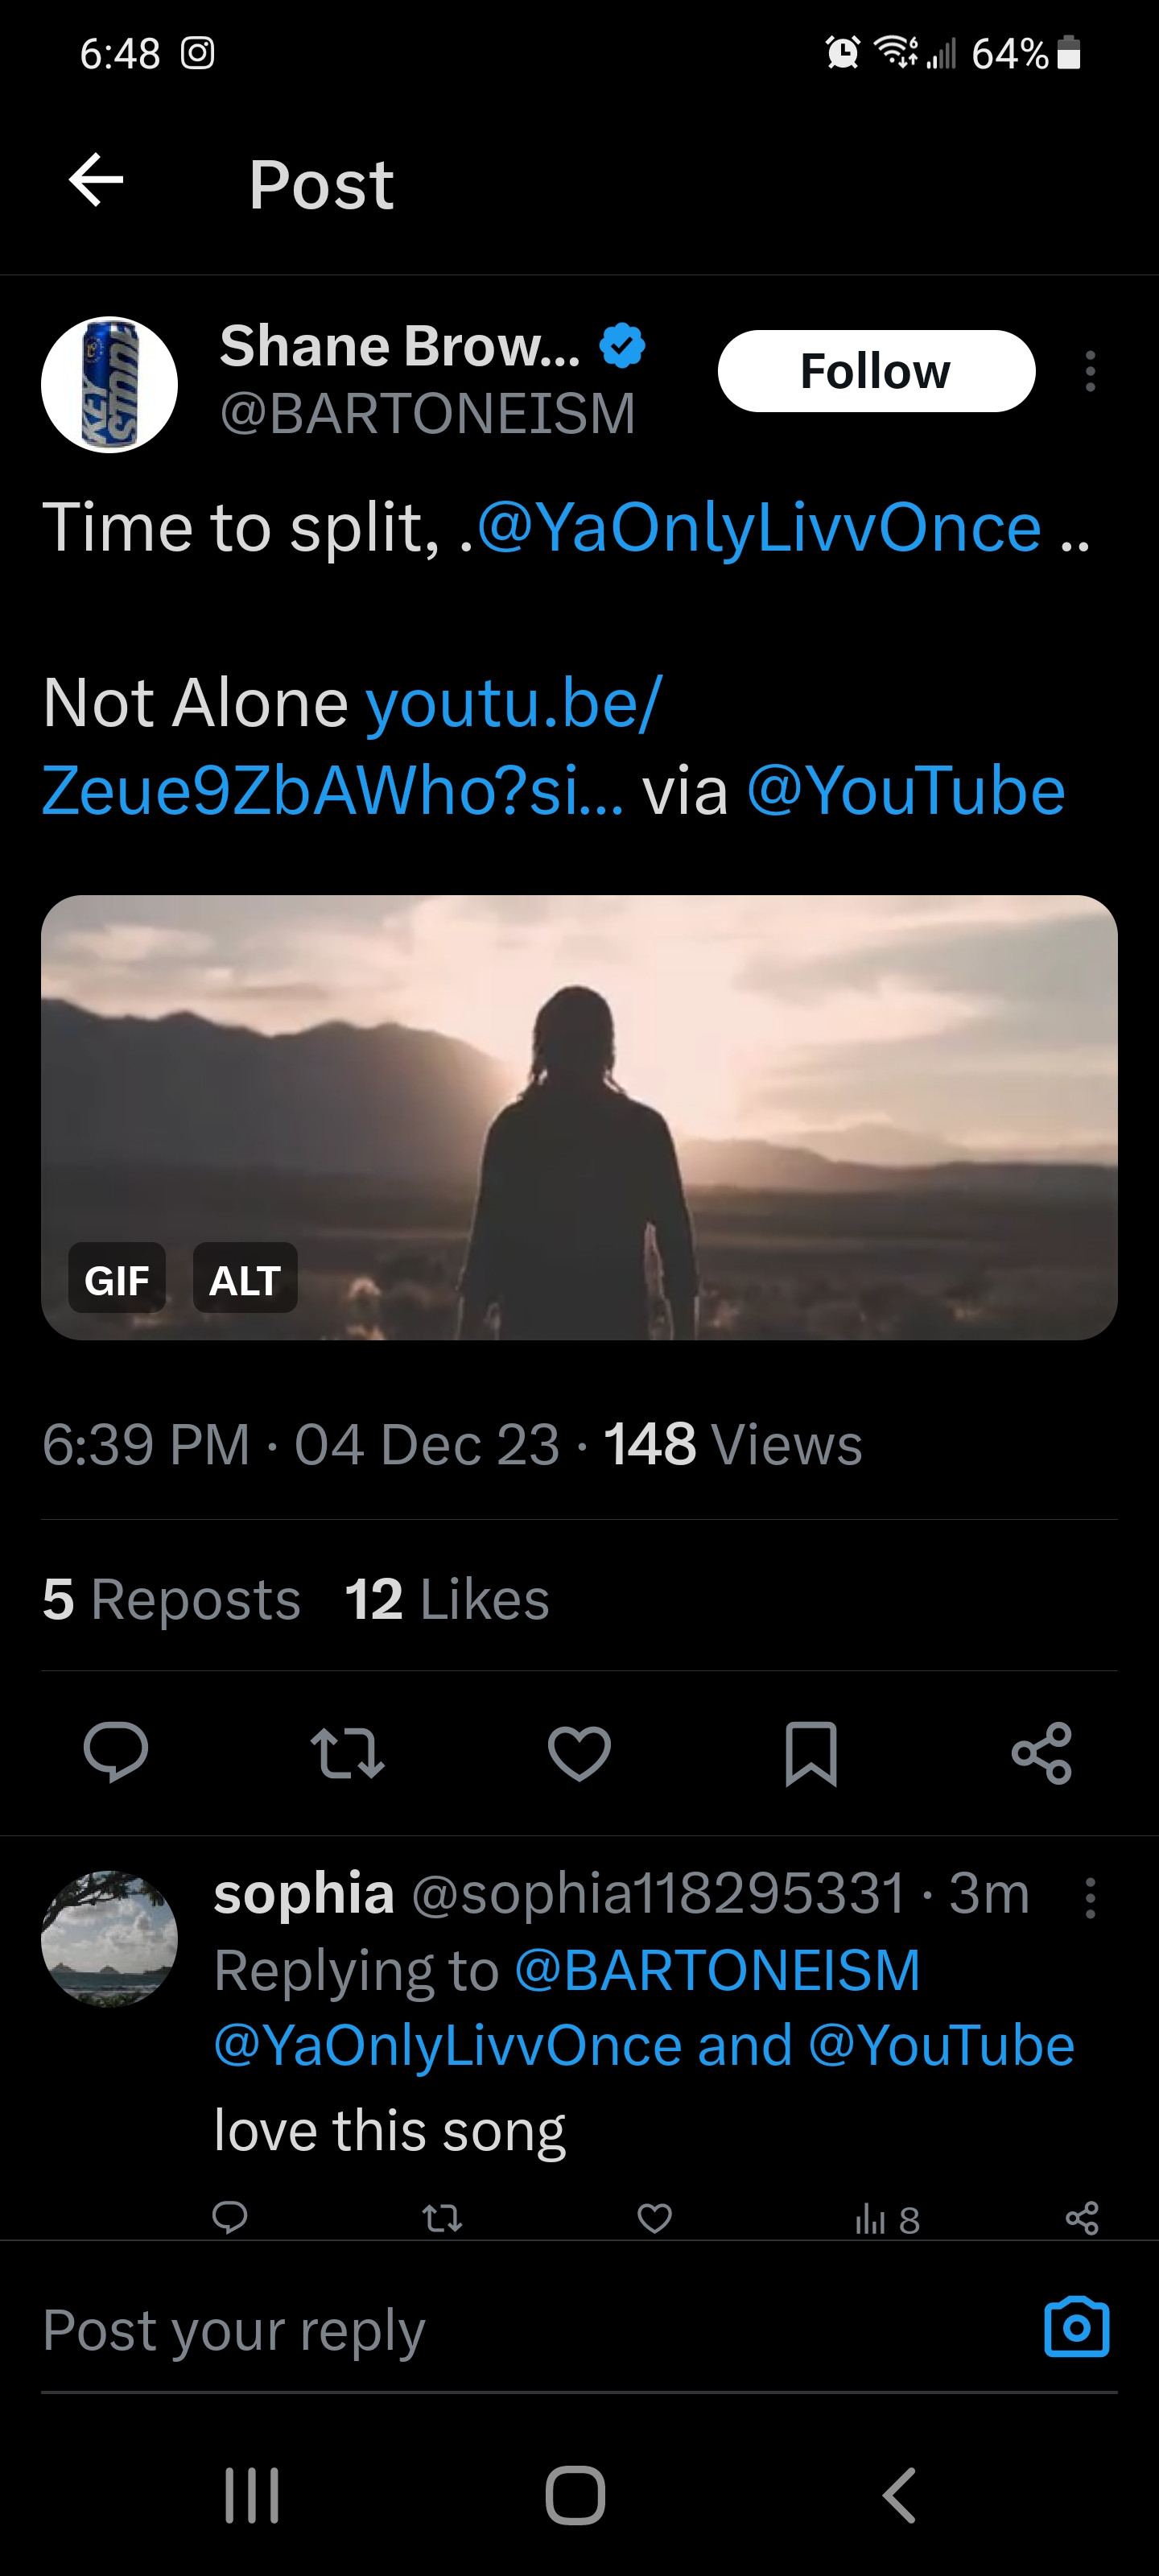Show the GIF's ALT description
The width and height of the screenshot is (1159, 2576).
pos(244,1279)
